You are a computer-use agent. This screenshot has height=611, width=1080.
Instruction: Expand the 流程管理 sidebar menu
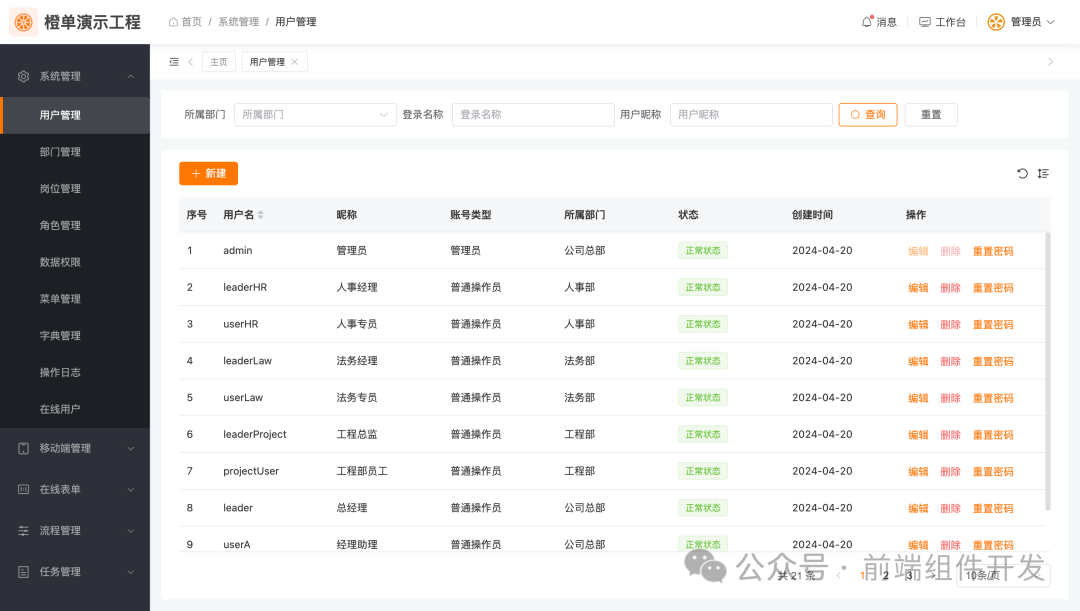[62, 530]
